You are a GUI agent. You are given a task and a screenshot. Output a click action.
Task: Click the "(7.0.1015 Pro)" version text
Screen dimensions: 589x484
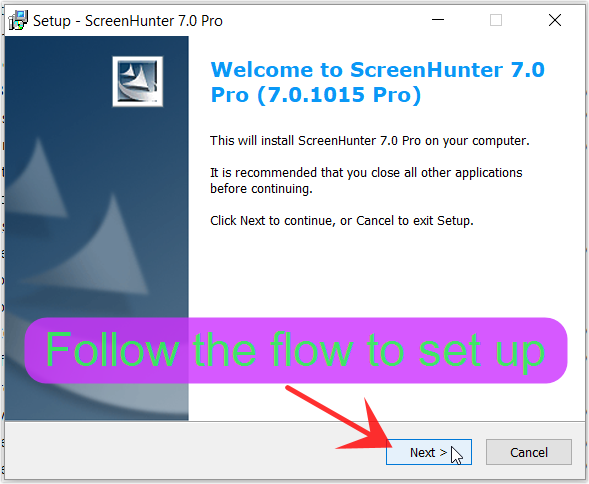pos(339,94)
